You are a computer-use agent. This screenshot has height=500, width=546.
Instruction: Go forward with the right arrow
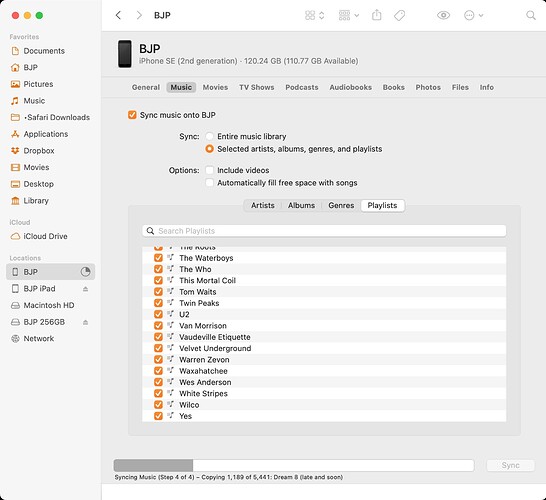(139, 15)
